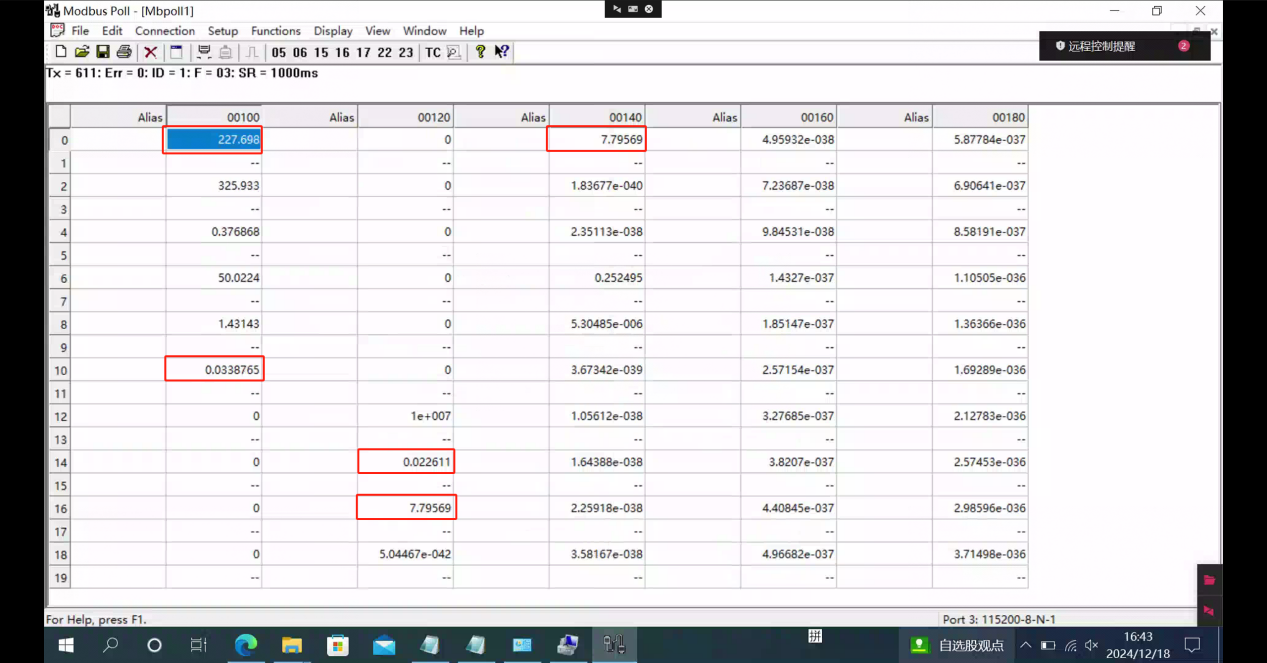Select the cell containing 227.698
This screenshot has width=1267, height=663.
[214, 140]
